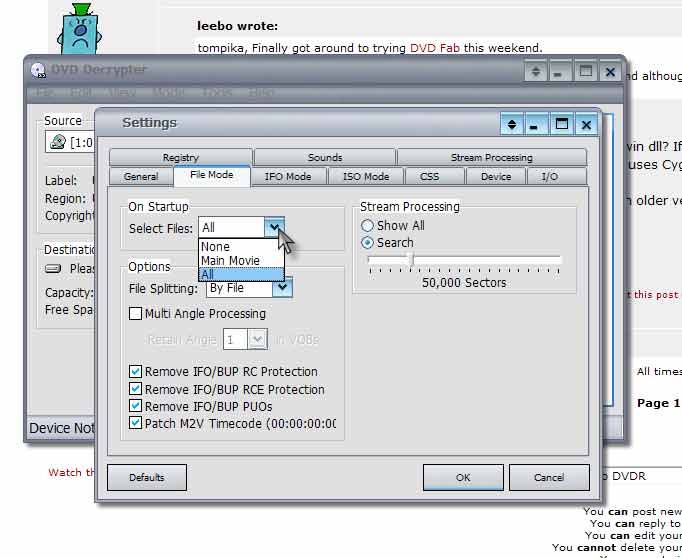Confirm settings with OK button
This screenshot has height=558, width=682.
[x=463, y=478]
